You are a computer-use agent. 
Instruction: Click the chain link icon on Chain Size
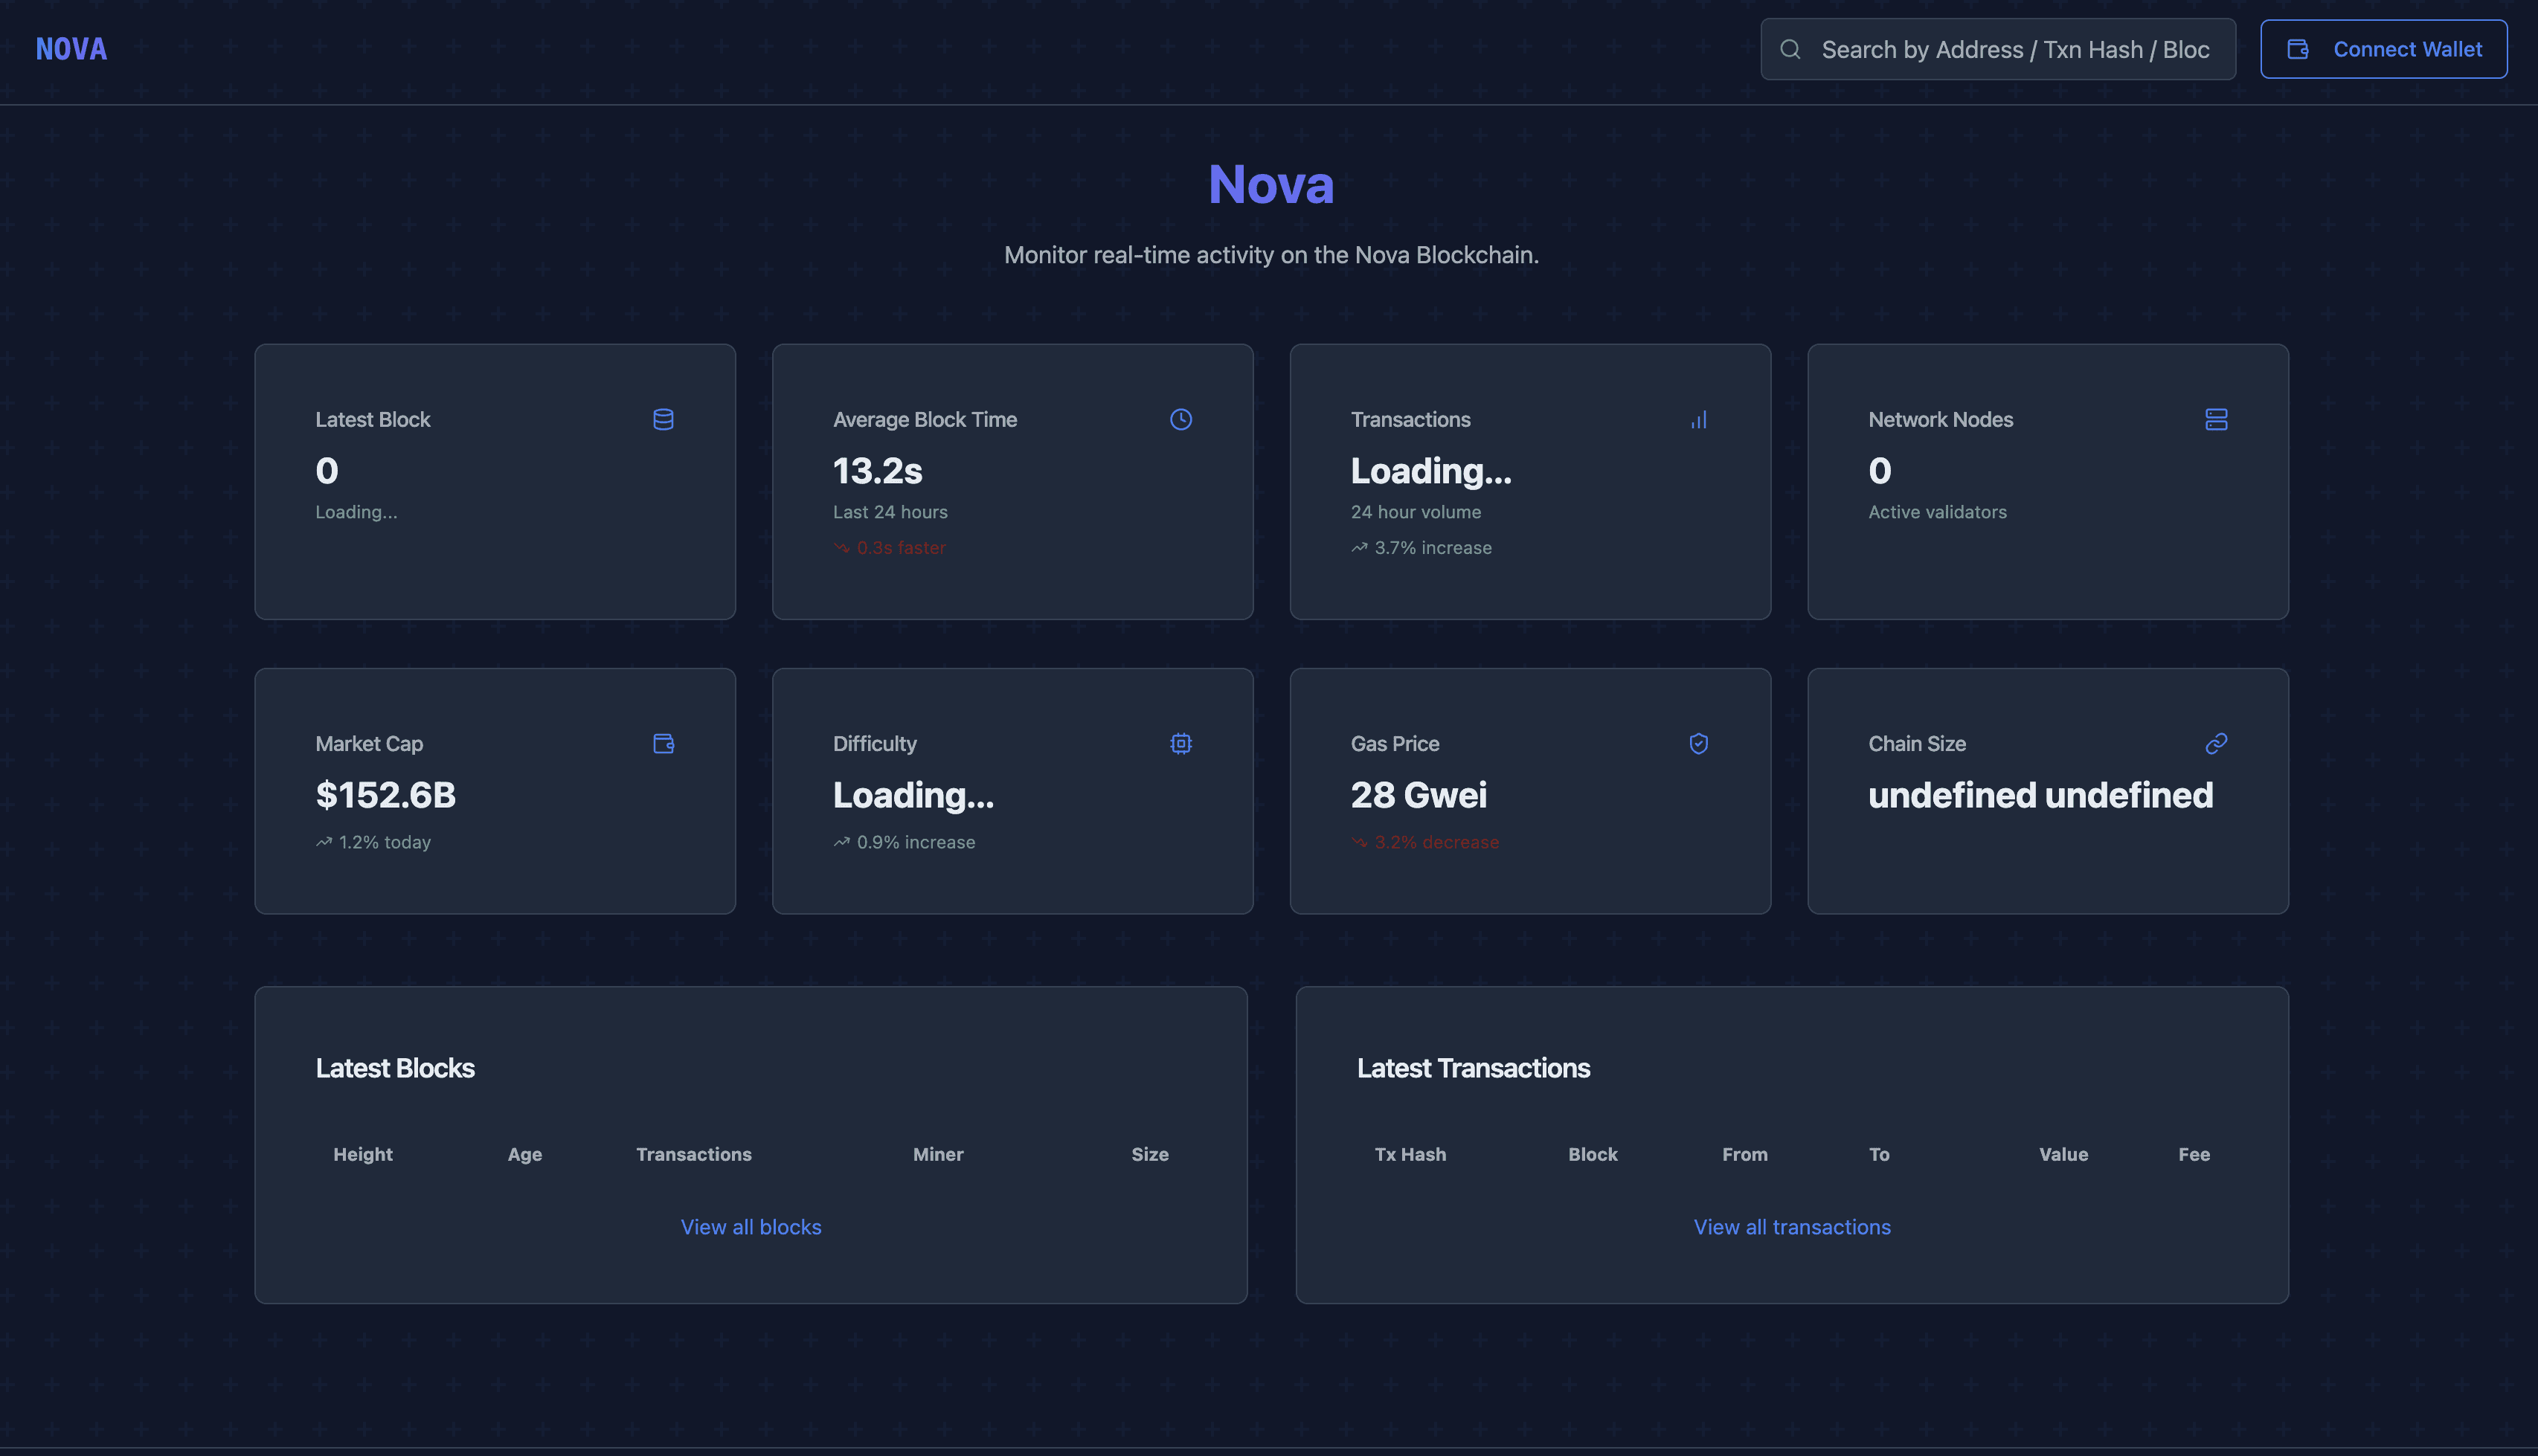2215,743
